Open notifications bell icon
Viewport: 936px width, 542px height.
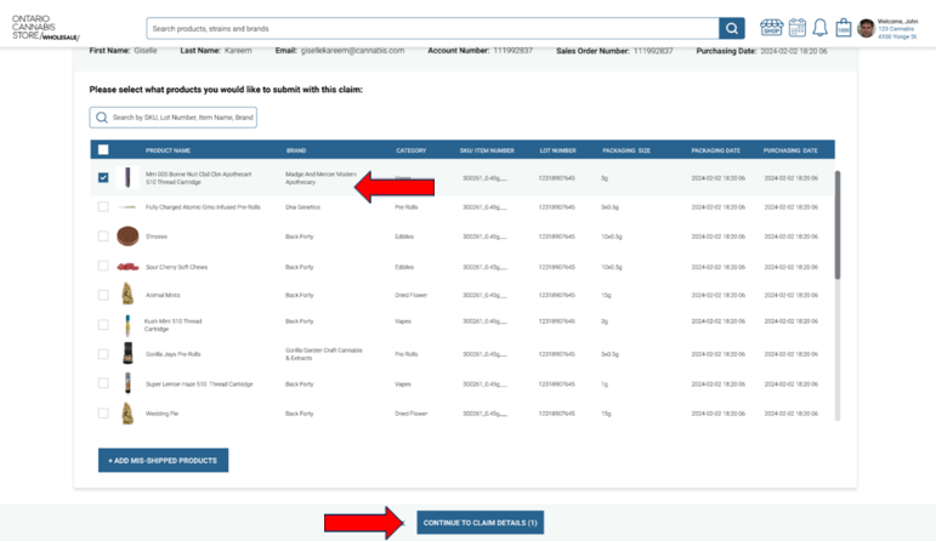[x=820, y=27]
